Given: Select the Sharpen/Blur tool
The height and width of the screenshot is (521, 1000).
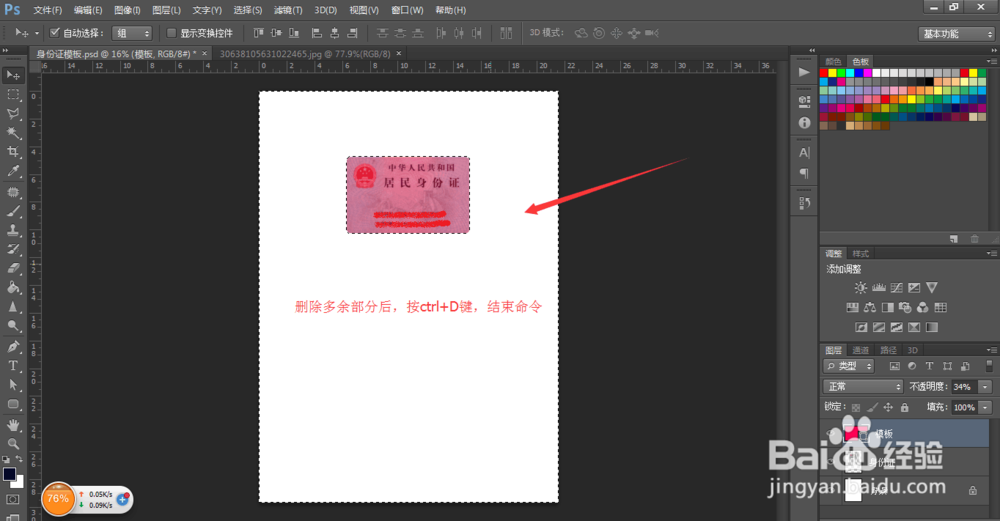Looking at the screenshot, I should (x=13, y=307).
